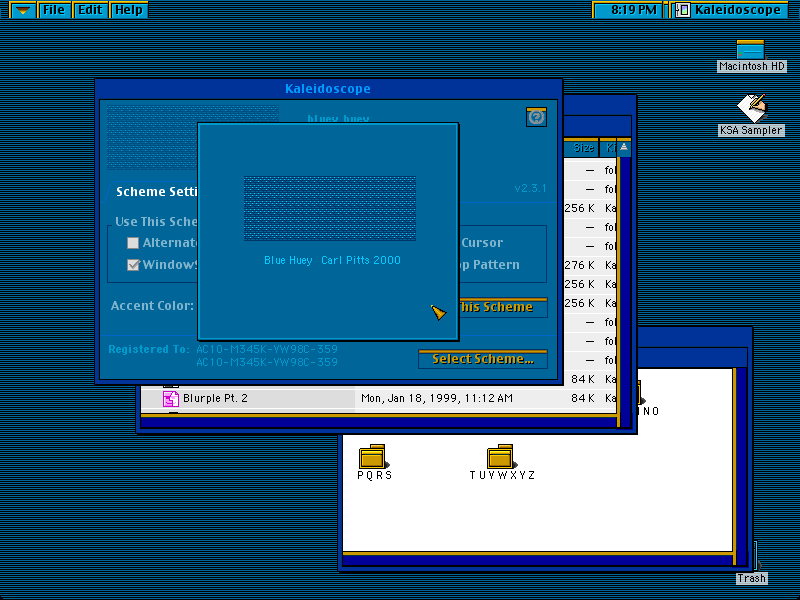800x600 pixels.
Task: Click the question mark help icon in Kaleidoscope
Action: (x=536, y=117)
